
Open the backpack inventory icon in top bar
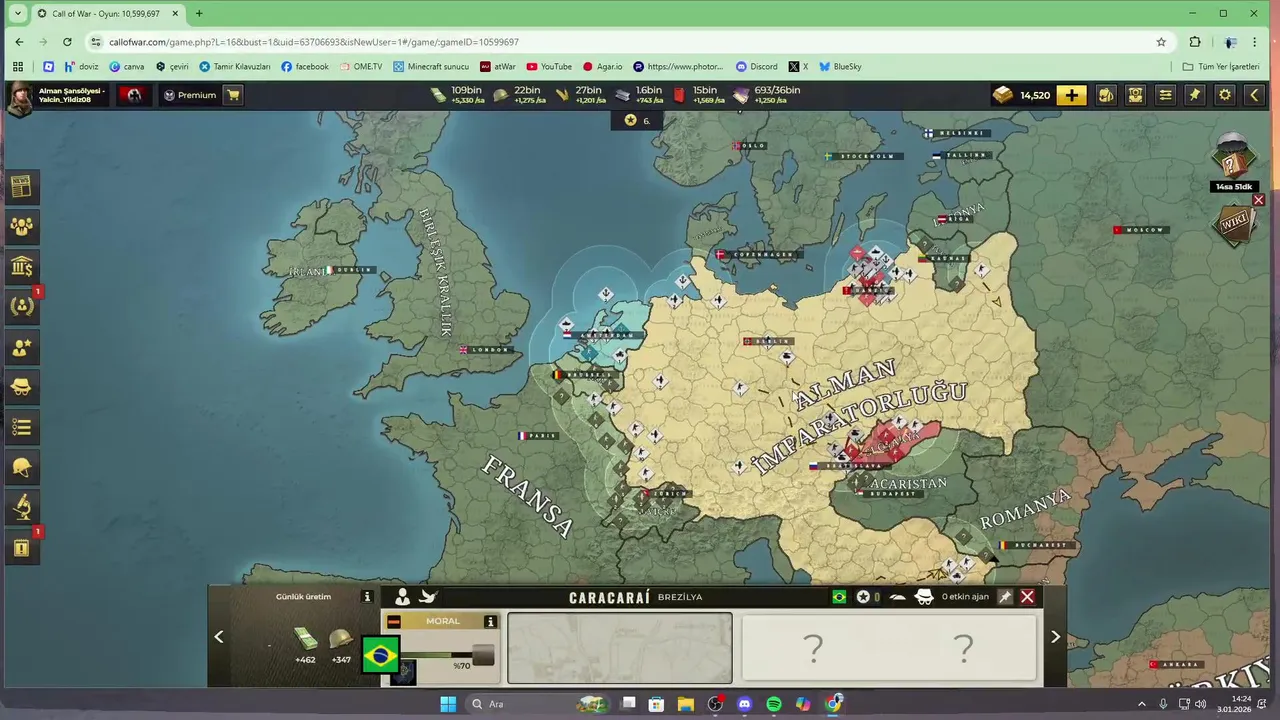(1106, 95)
